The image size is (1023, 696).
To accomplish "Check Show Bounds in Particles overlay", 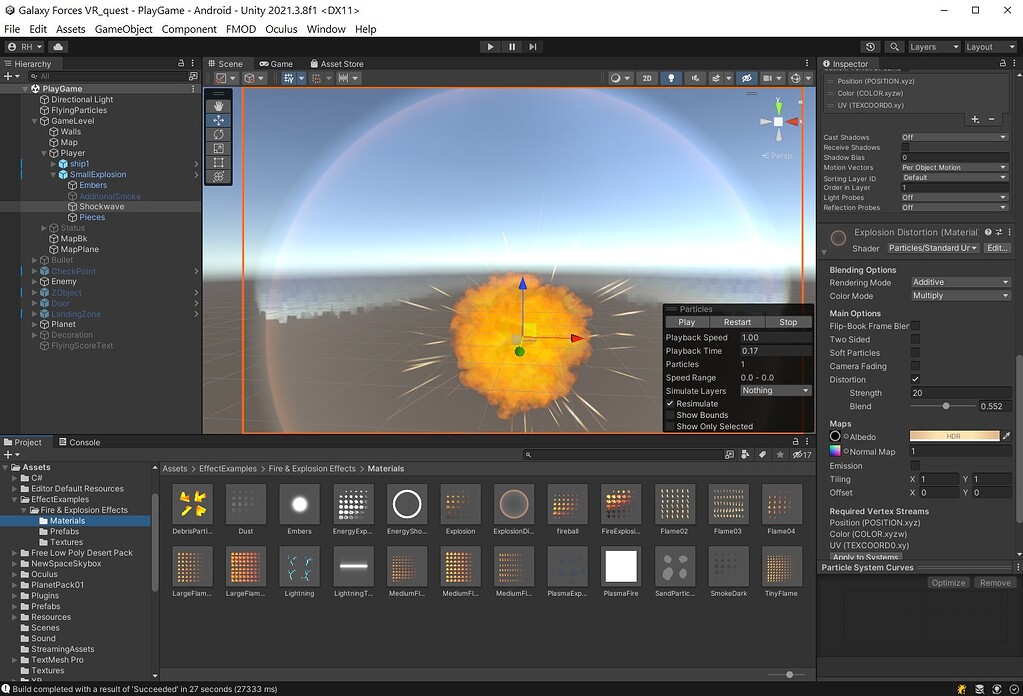I will pyautogui.click(x=670, y=415).
